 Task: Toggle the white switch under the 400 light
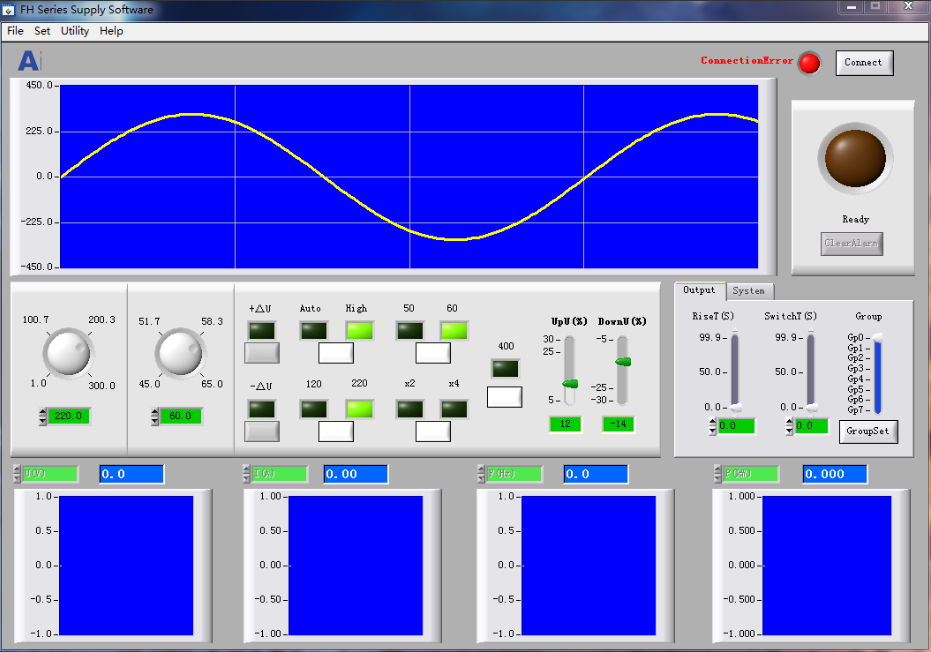505,397
